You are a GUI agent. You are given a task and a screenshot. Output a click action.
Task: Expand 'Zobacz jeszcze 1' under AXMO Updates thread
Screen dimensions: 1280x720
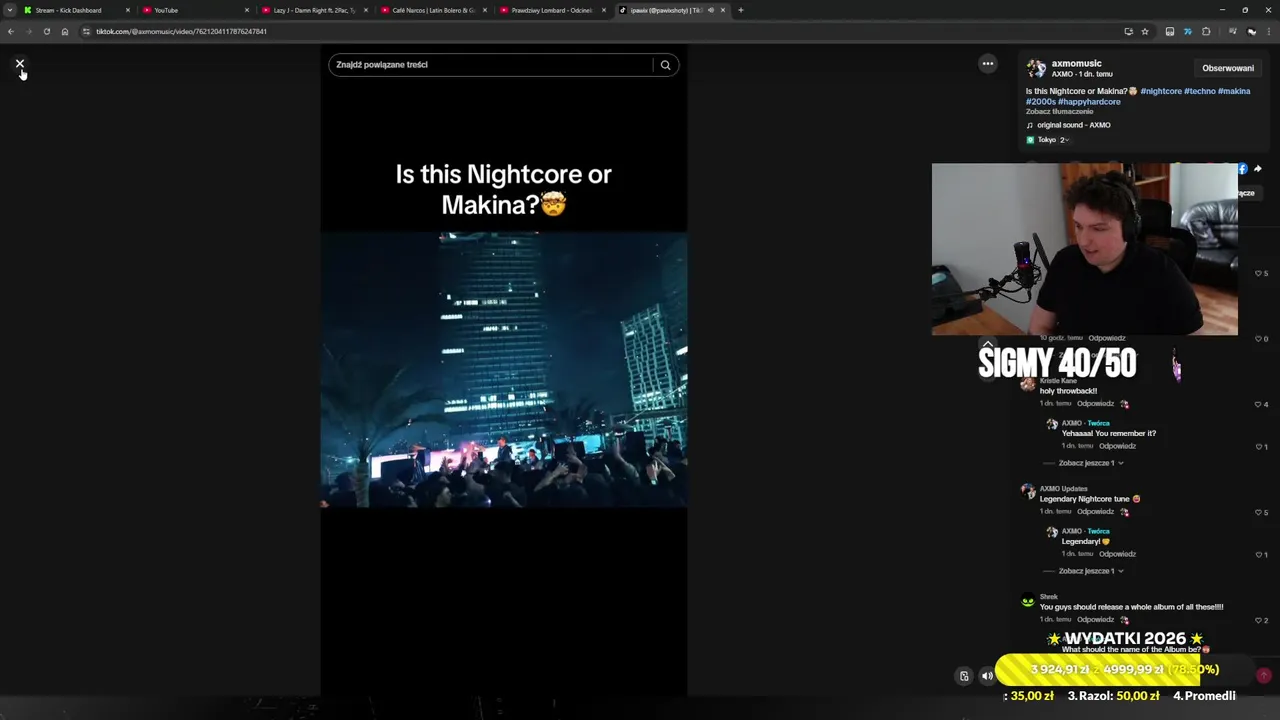pyautogui.click(x=1090, y=571)
